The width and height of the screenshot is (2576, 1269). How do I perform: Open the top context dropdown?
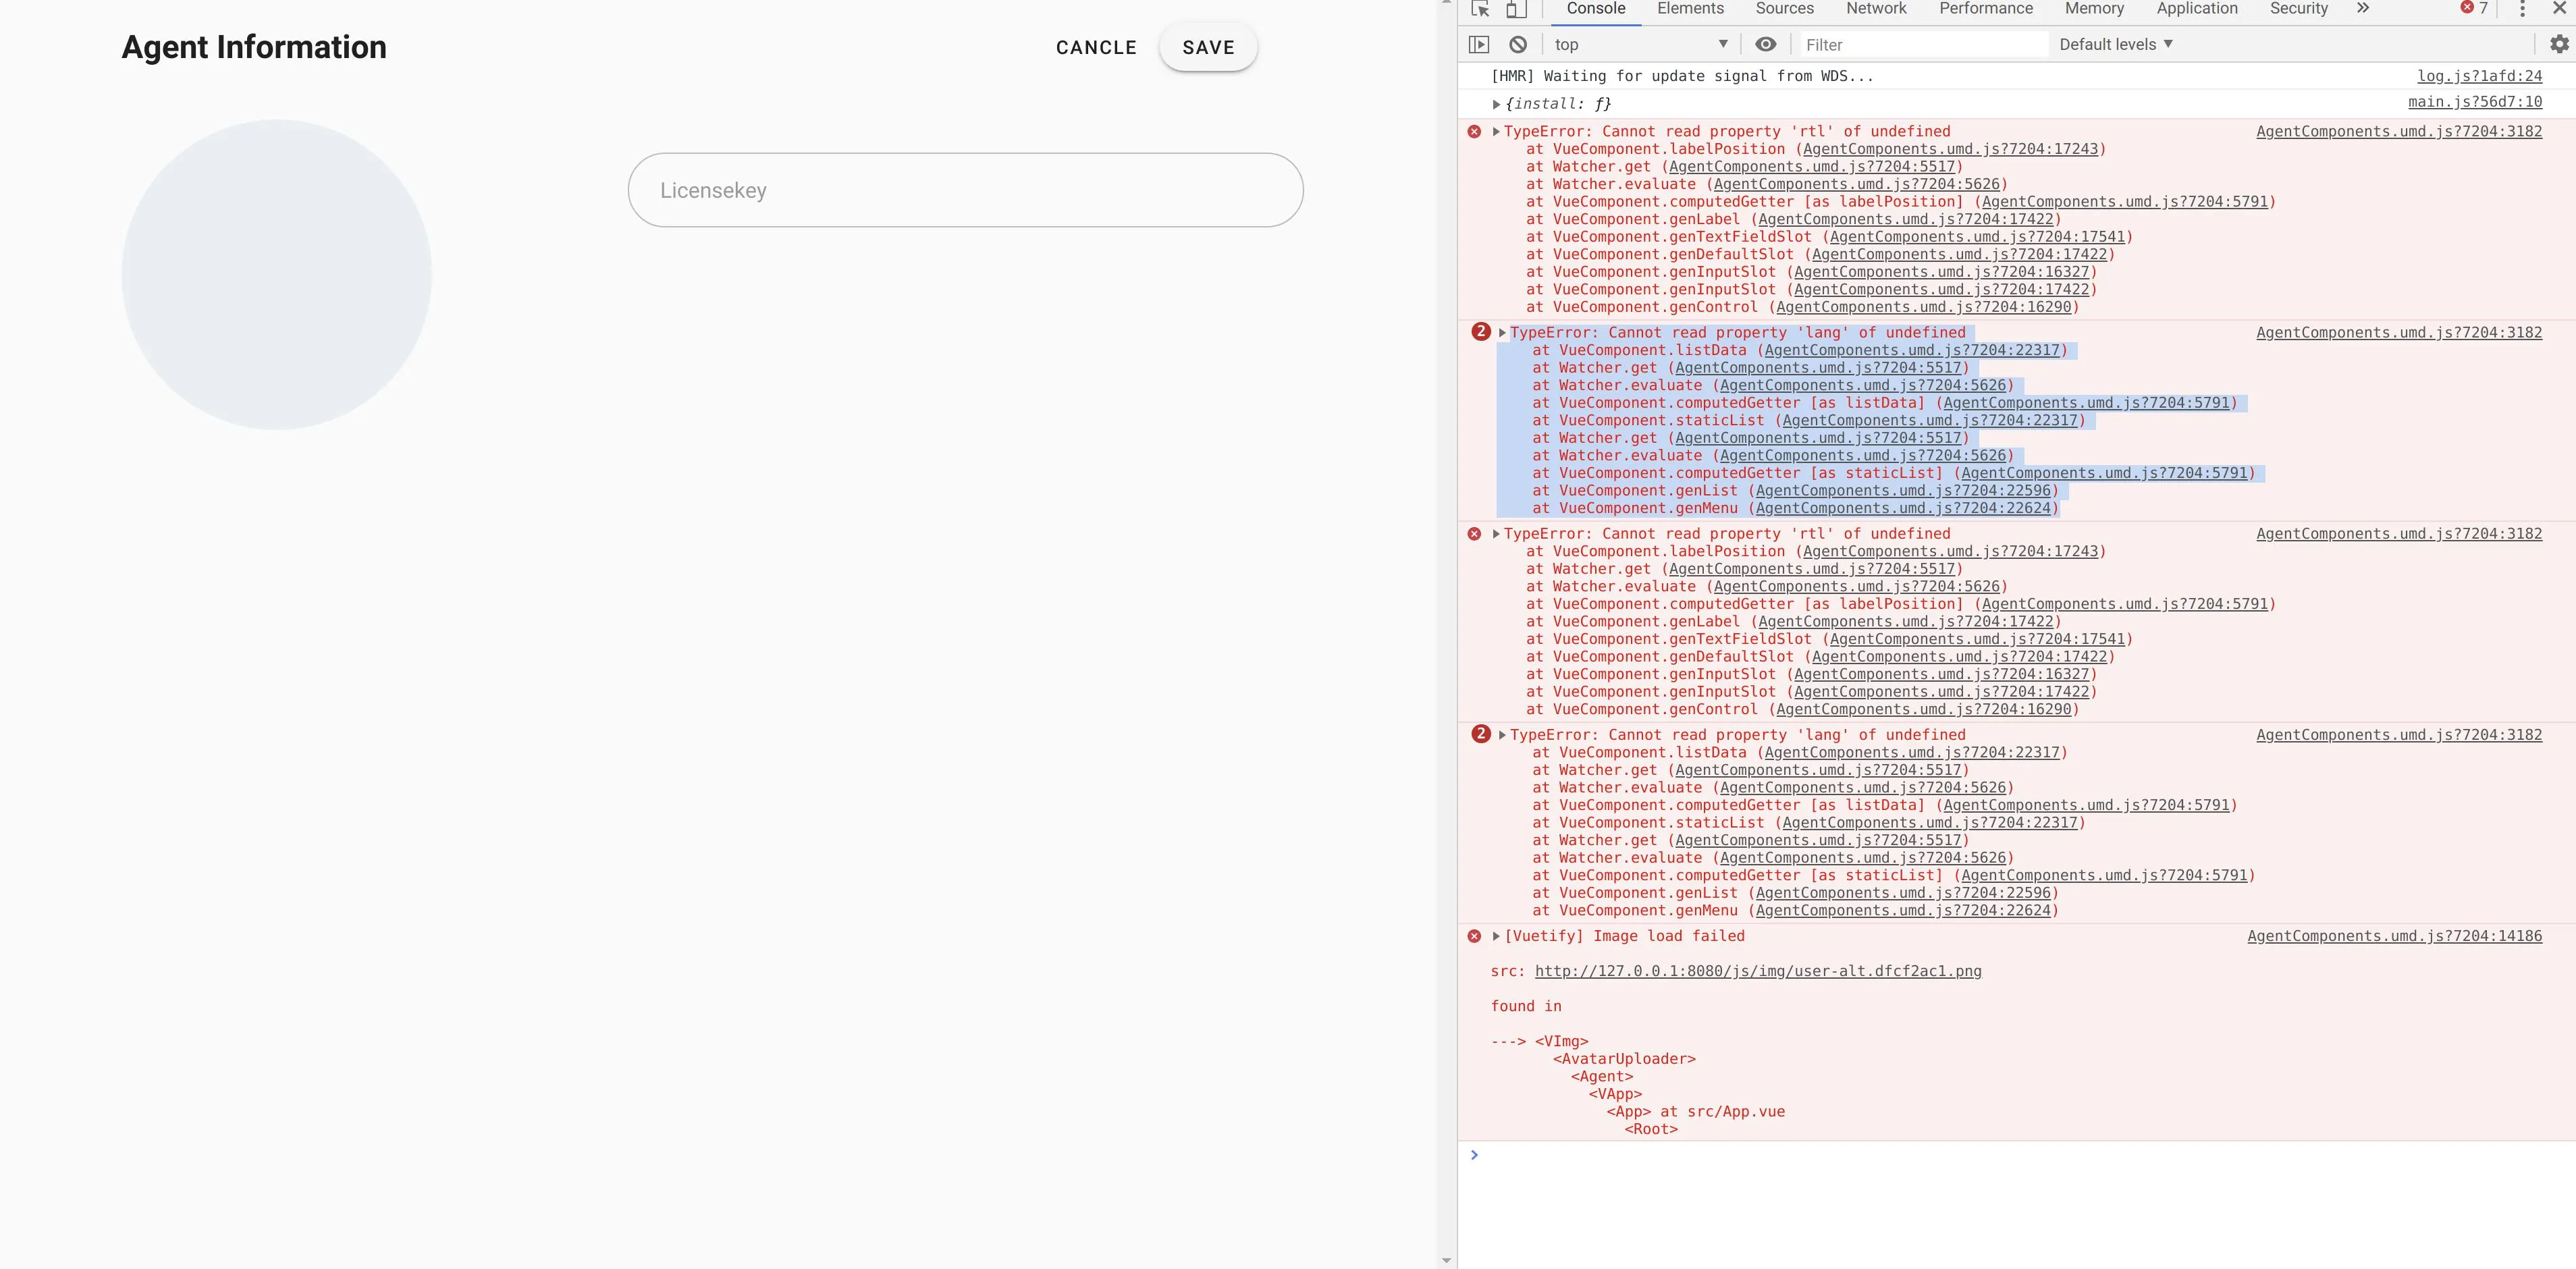coord(1641,44)
